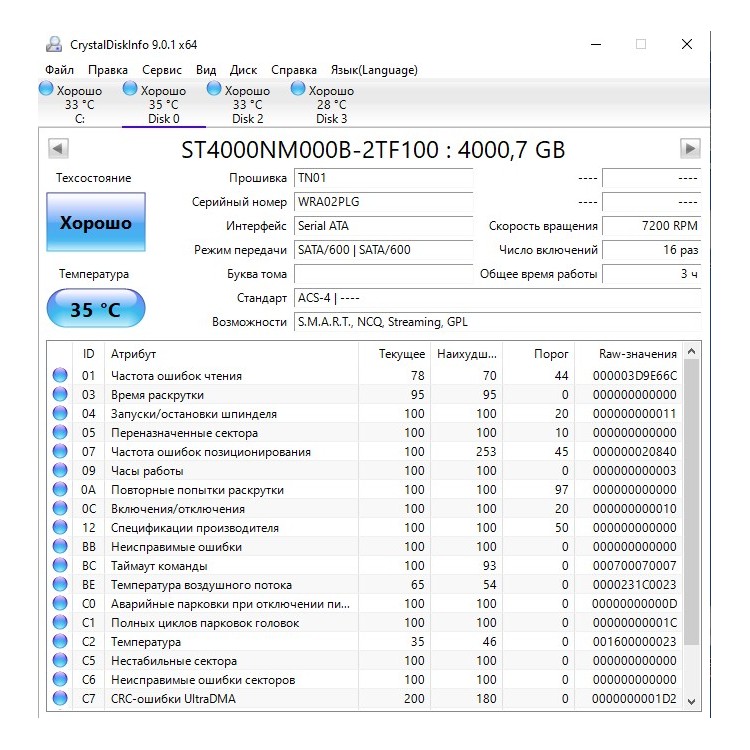Click status icon for attribute 04 spindle starts
Screen dimensions: 750x750
[x=60, y=414]
